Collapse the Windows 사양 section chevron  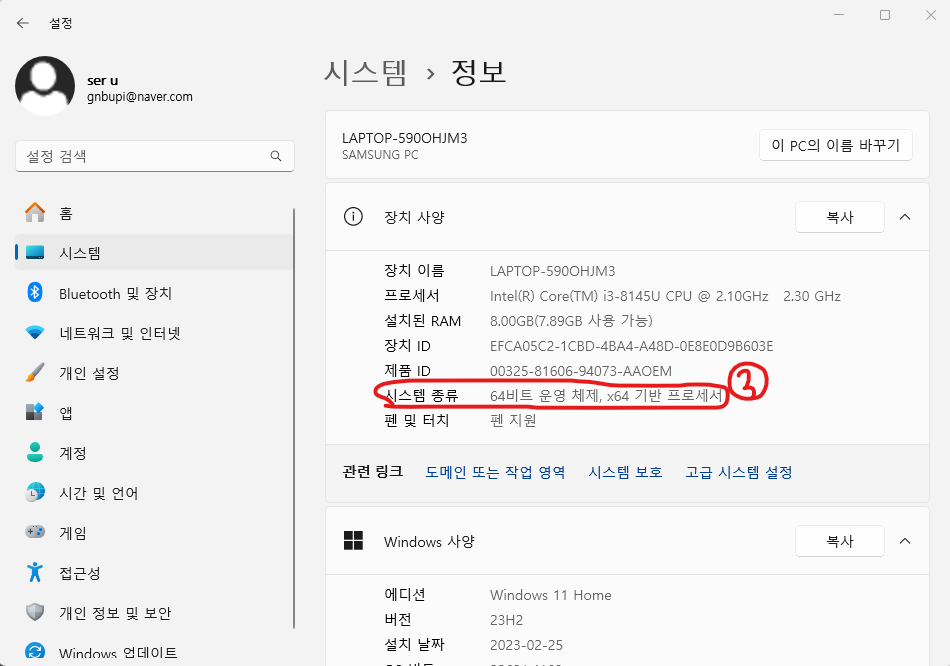pos(905,541)
